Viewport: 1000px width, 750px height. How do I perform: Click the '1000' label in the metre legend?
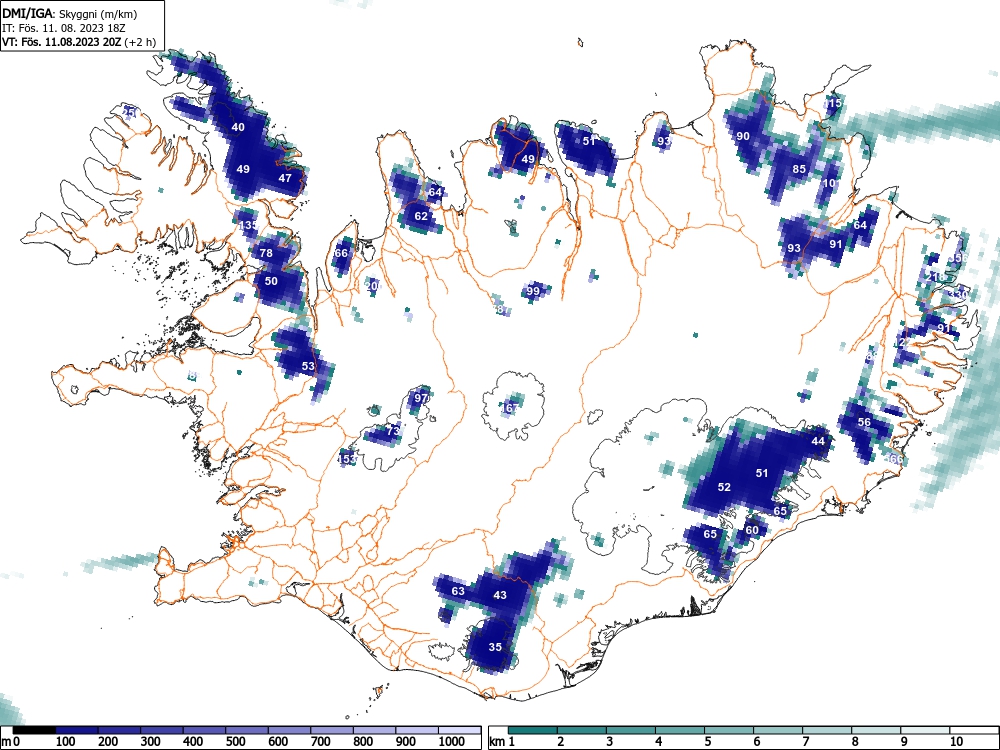[x=452, y=741]
